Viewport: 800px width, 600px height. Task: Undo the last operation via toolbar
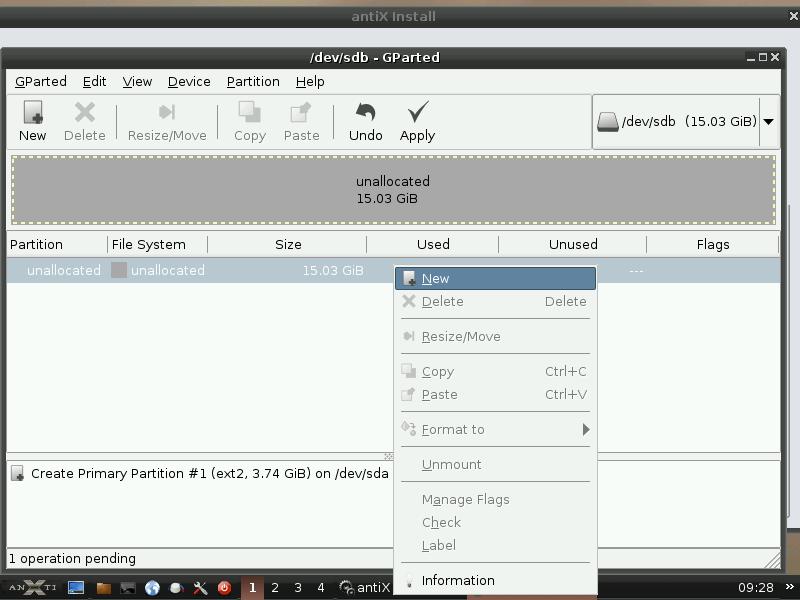pyautogui.click(x=366, y=121)
